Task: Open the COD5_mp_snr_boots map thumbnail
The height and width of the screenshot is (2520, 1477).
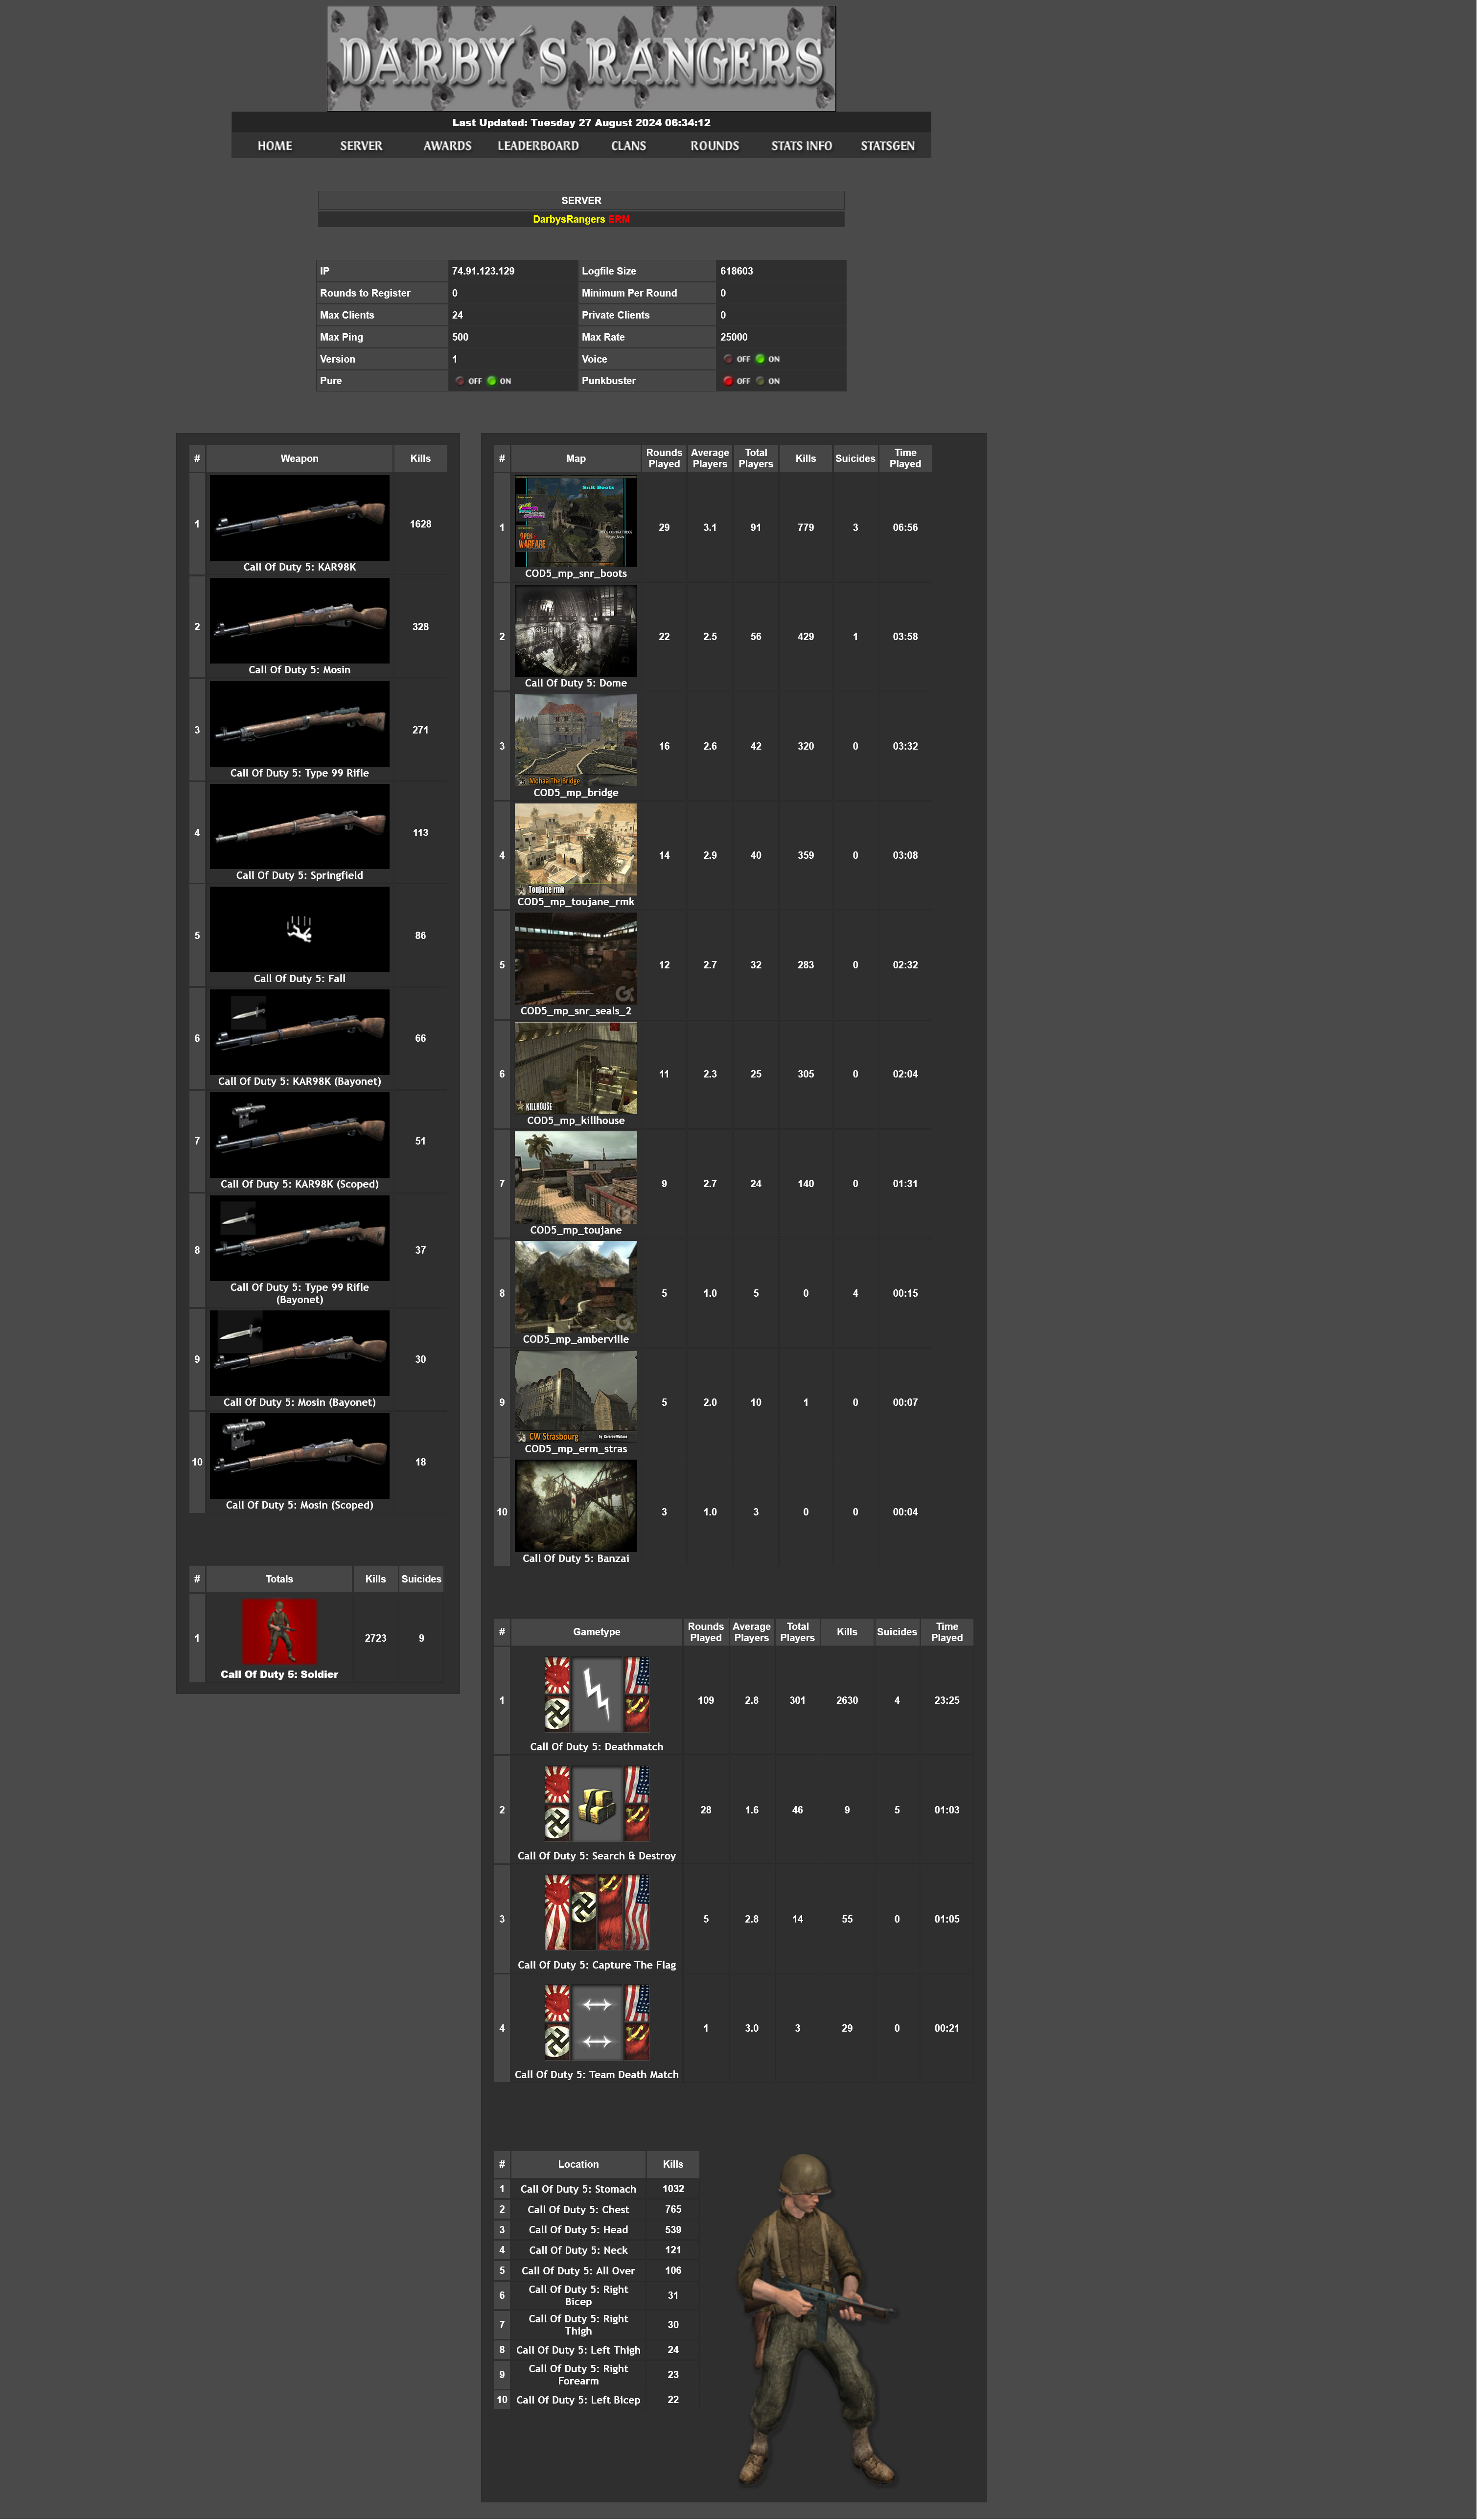Action: coord(576,522)
